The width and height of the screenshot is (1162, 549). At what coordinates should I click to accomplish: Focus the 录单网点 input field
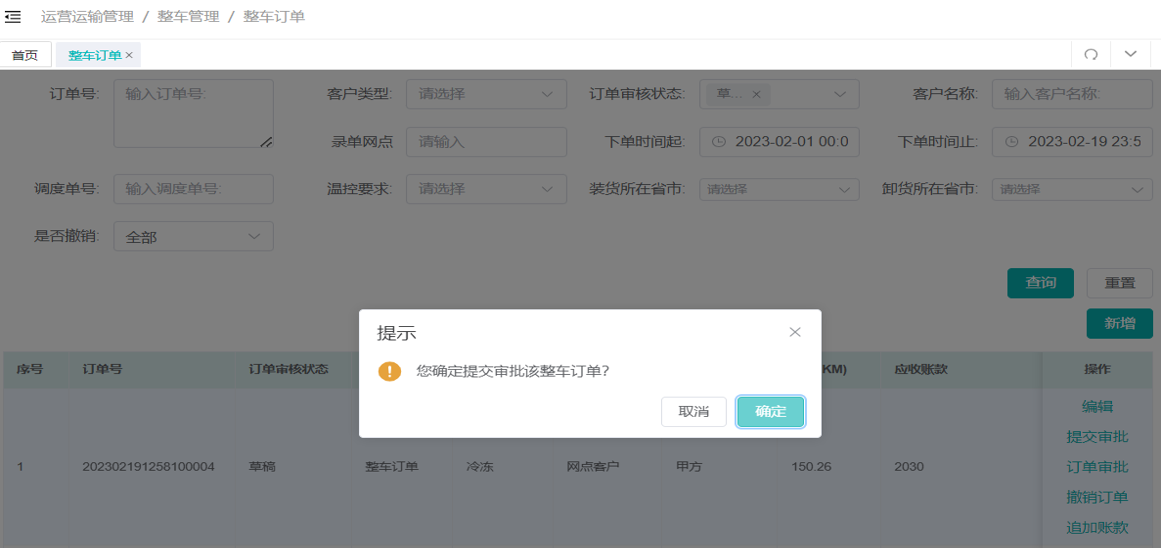[486, 142]
